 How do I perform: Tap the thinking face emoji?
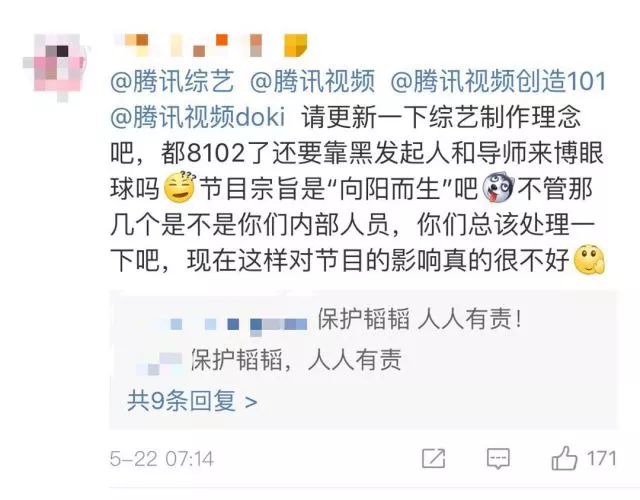pos(590,260)
